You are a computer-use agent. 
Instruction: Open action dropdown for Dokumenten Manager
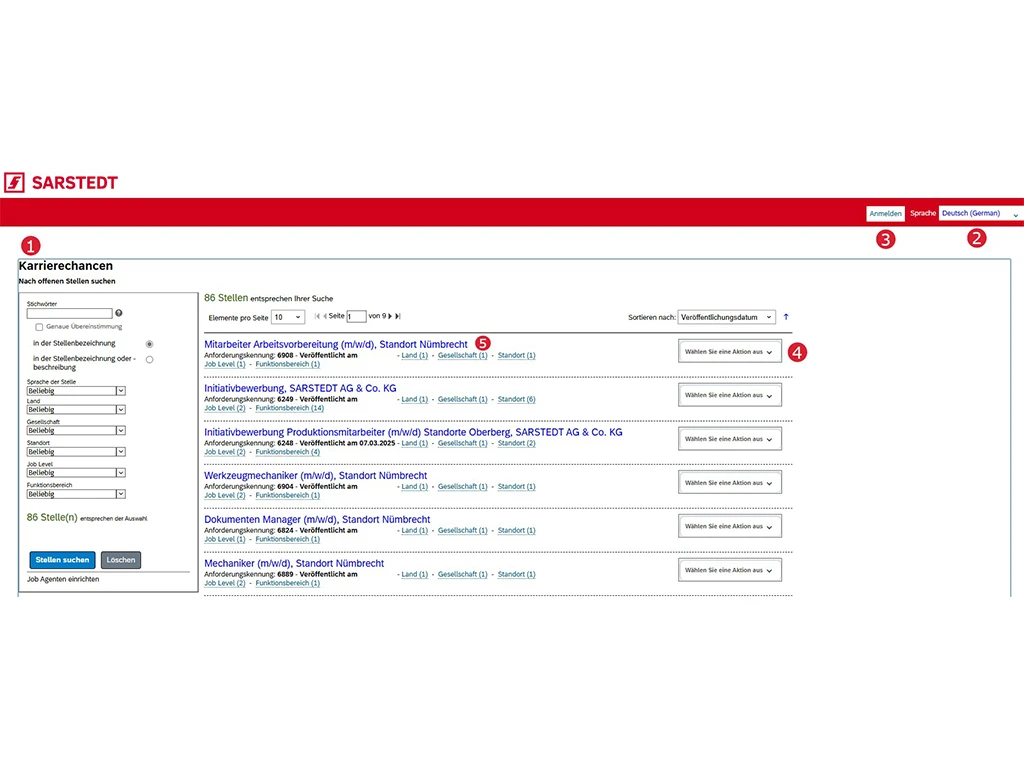pyautogui.click(x=729, y=526)
